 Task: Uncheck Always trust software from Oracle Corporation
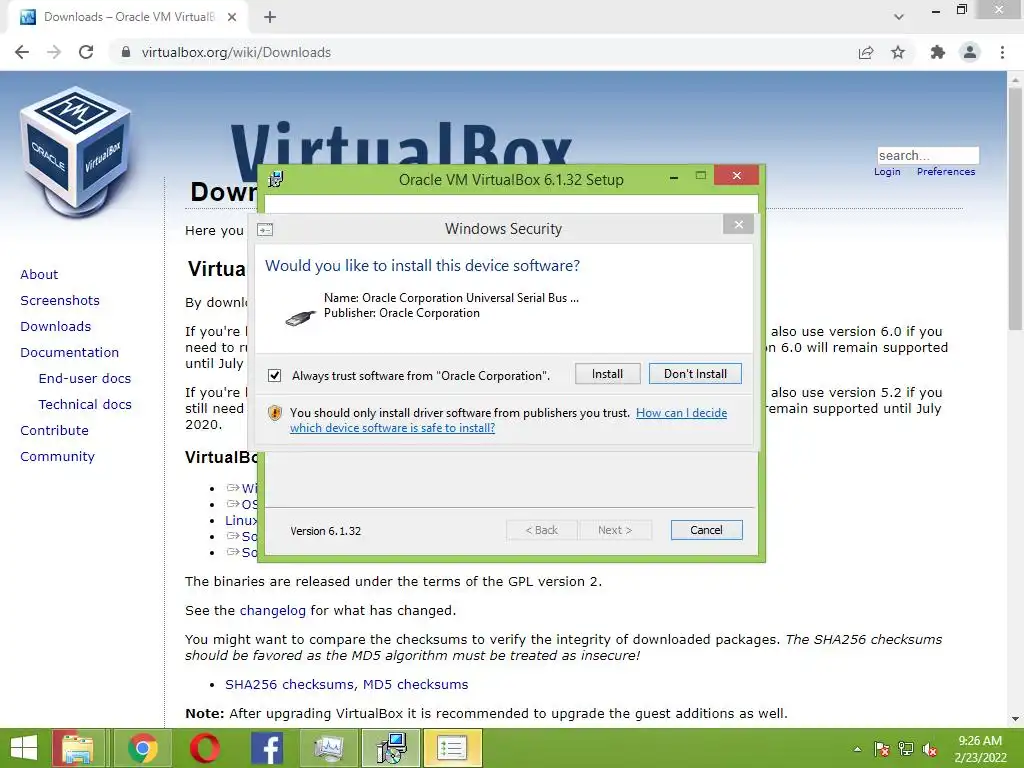click(274, 376)
